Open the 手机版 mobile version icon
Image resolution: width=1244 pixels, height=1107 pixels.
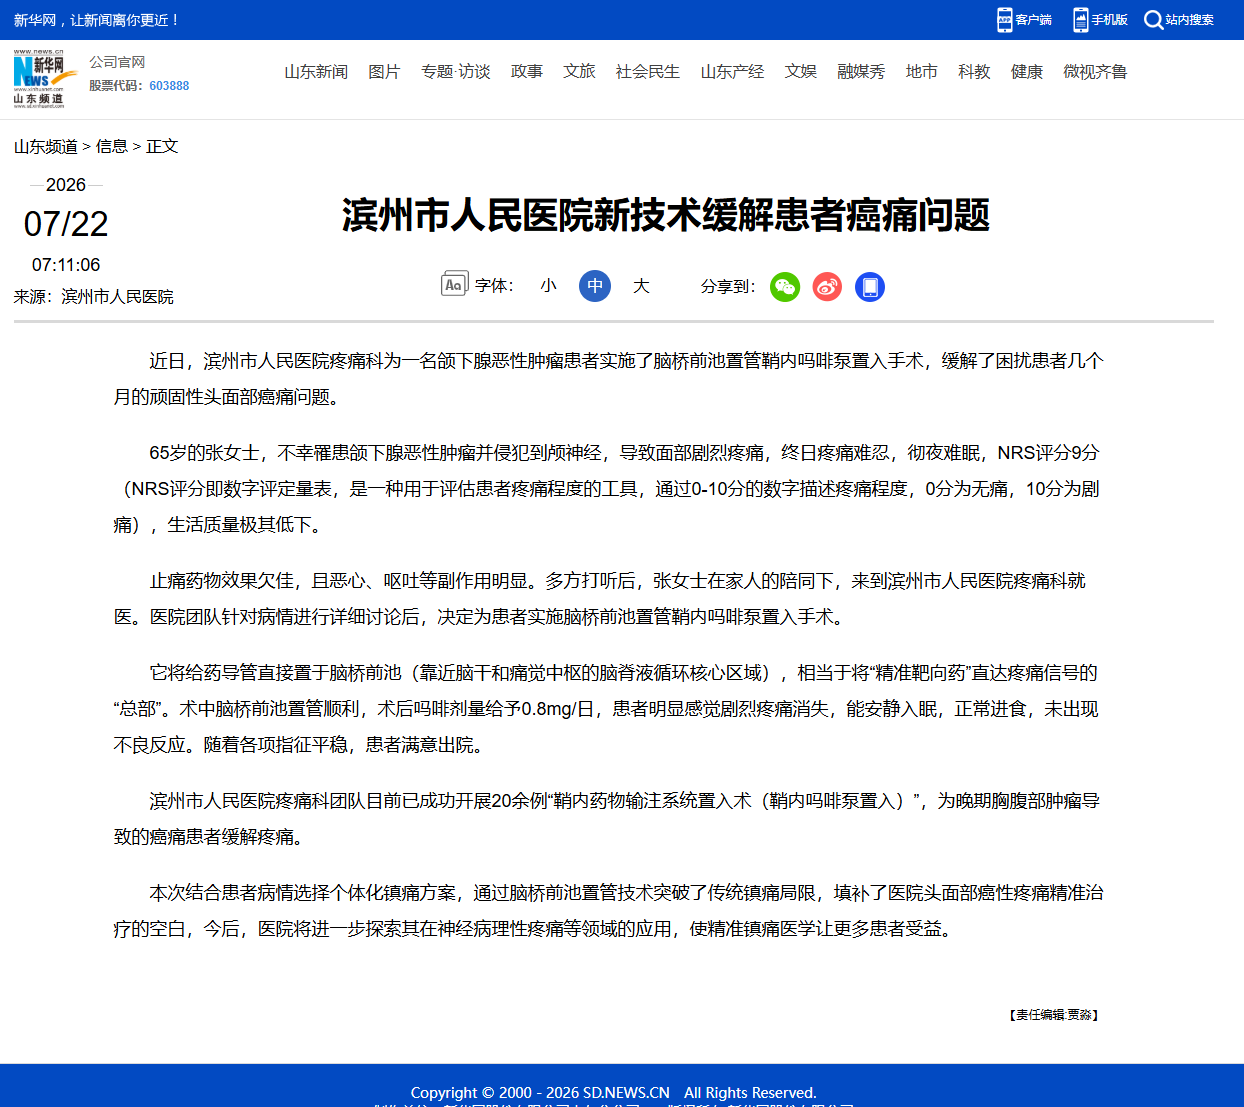pos(1100,20)
